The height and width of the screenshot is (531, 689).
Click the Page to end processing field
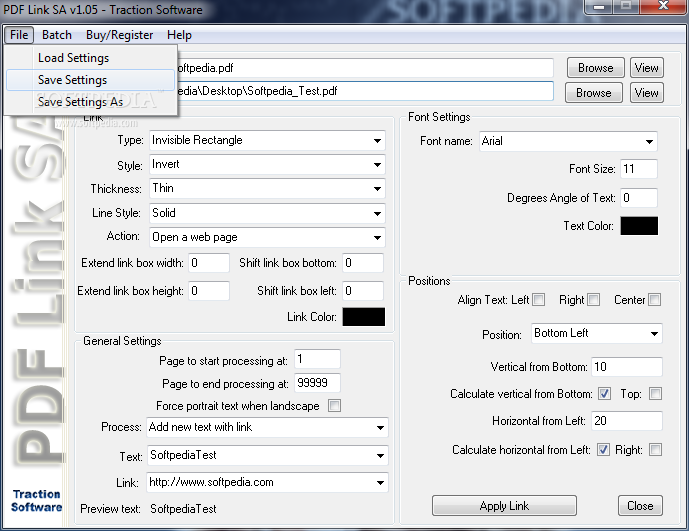point(317,383)
